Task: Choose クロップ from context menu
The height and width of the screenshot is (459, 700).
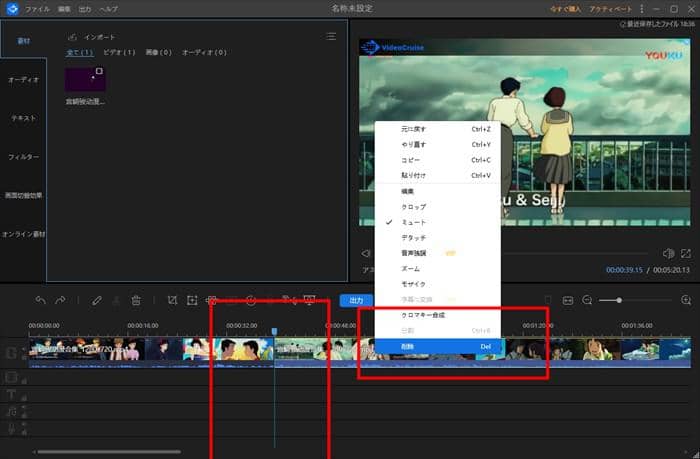Action: tap(438, 207)
